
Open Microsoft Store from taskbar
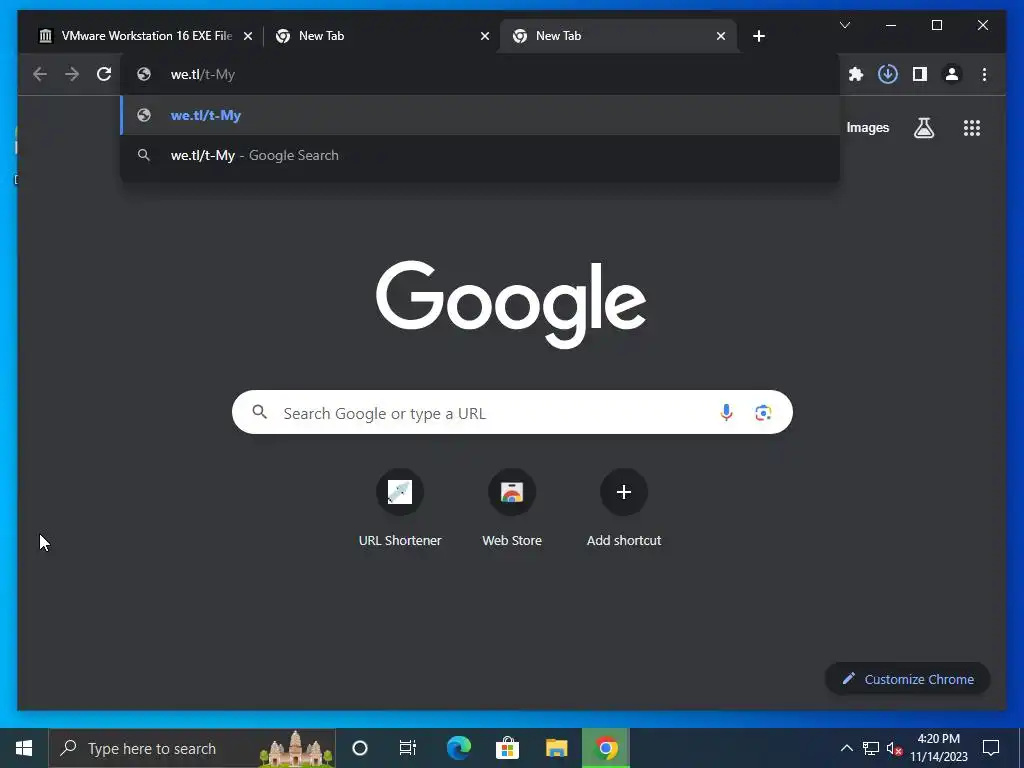(x=507, y=748)
